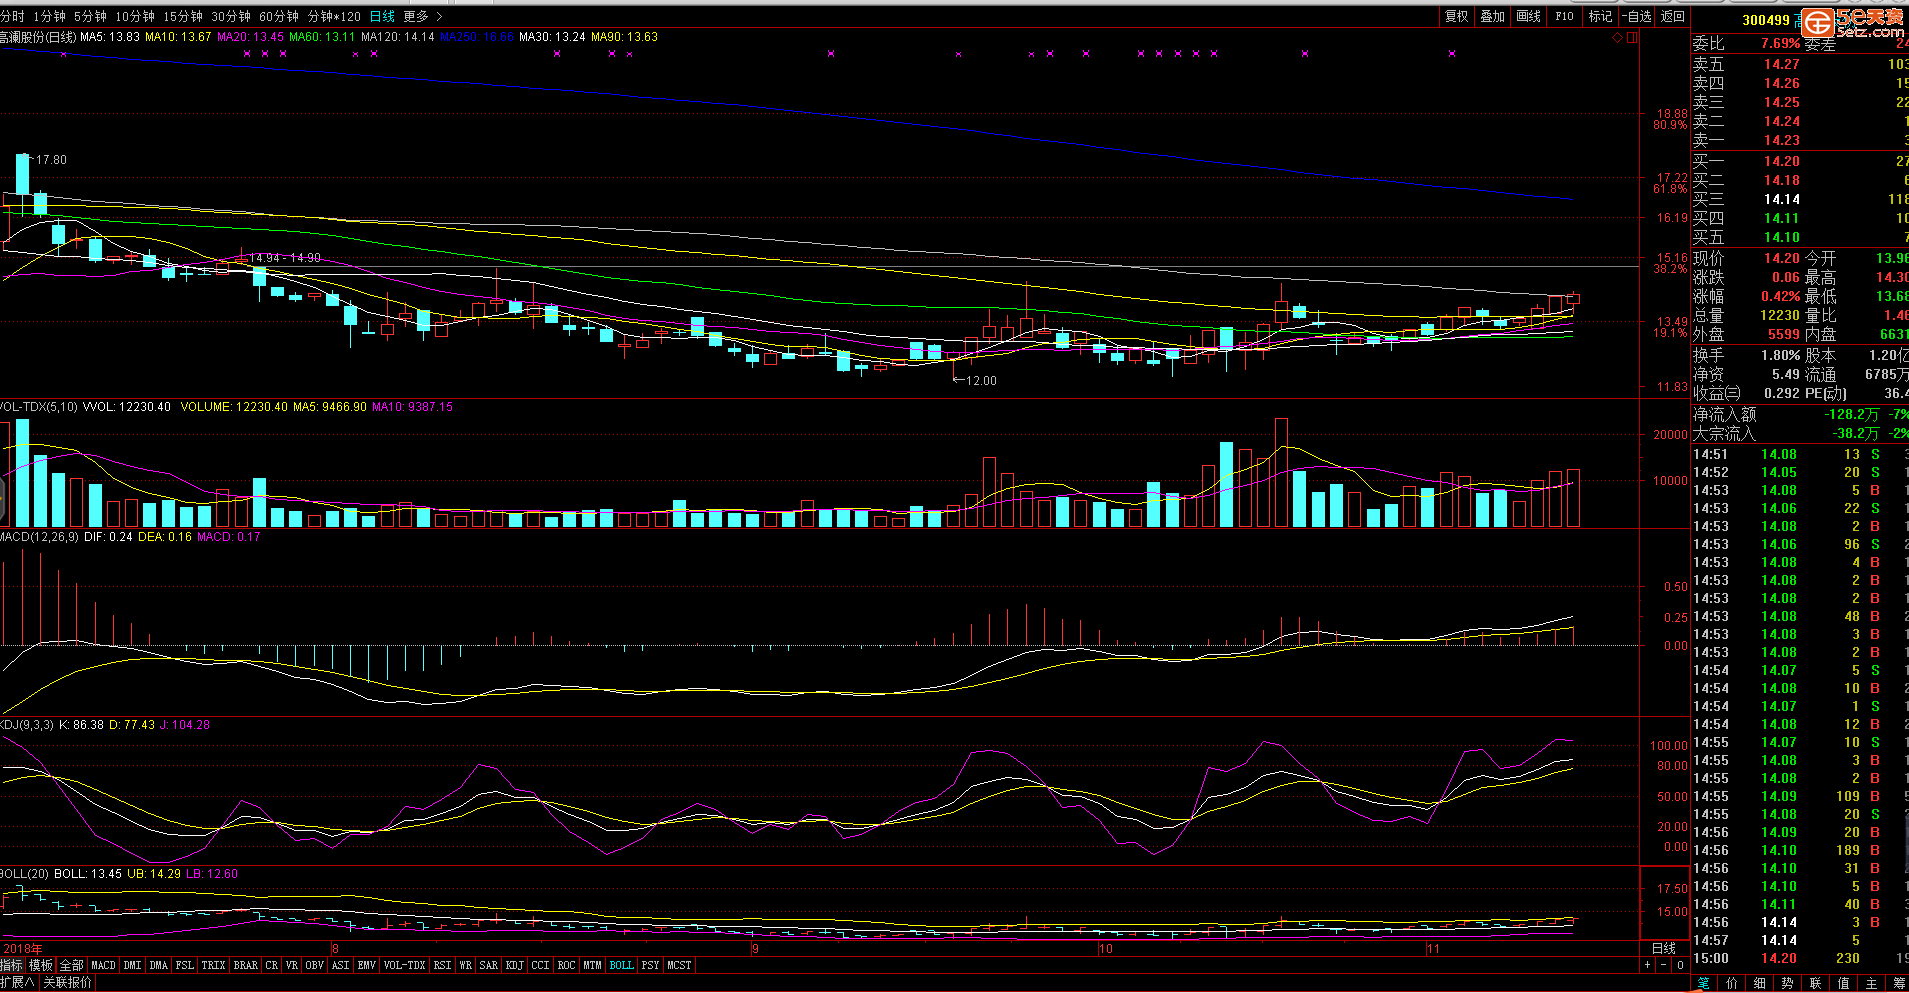The height and width of the screenshot is (993, 1909).
Task: Select the PSY indicator tab
Action: pos(650,965)
